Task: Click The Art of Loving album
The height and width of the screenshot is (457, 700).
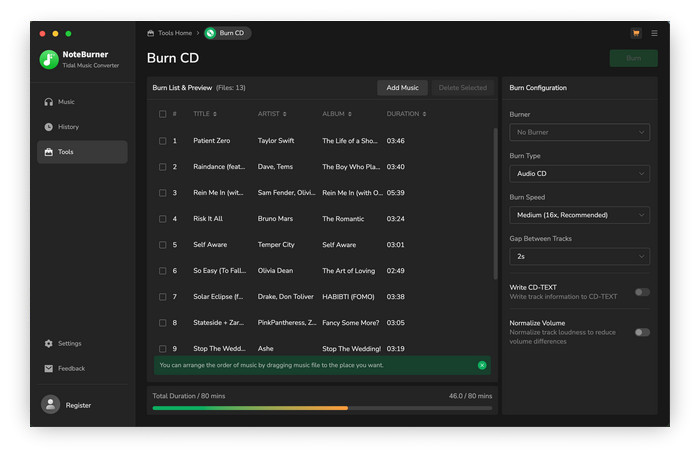Action: click(x=349, y=270)
